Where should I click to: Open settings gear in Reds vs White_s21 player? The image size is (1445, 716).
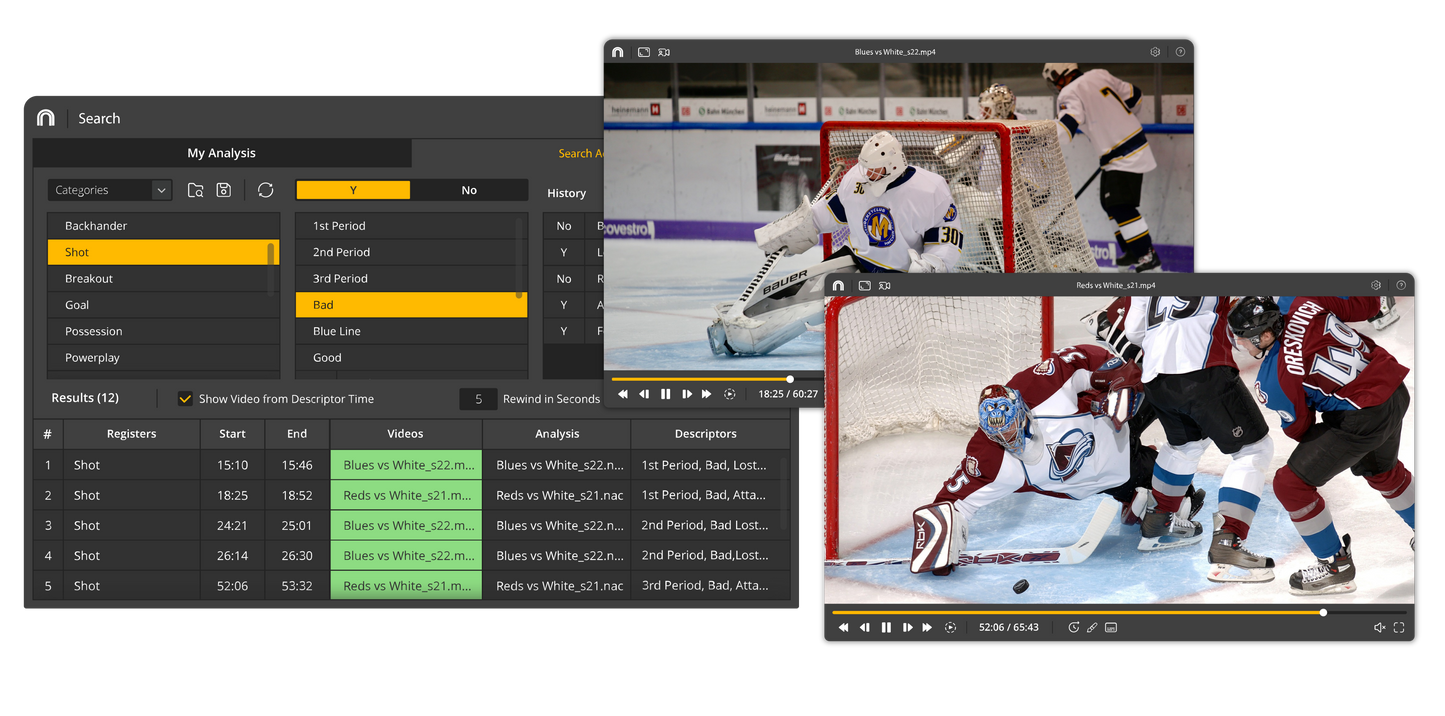coord(1376,285)
